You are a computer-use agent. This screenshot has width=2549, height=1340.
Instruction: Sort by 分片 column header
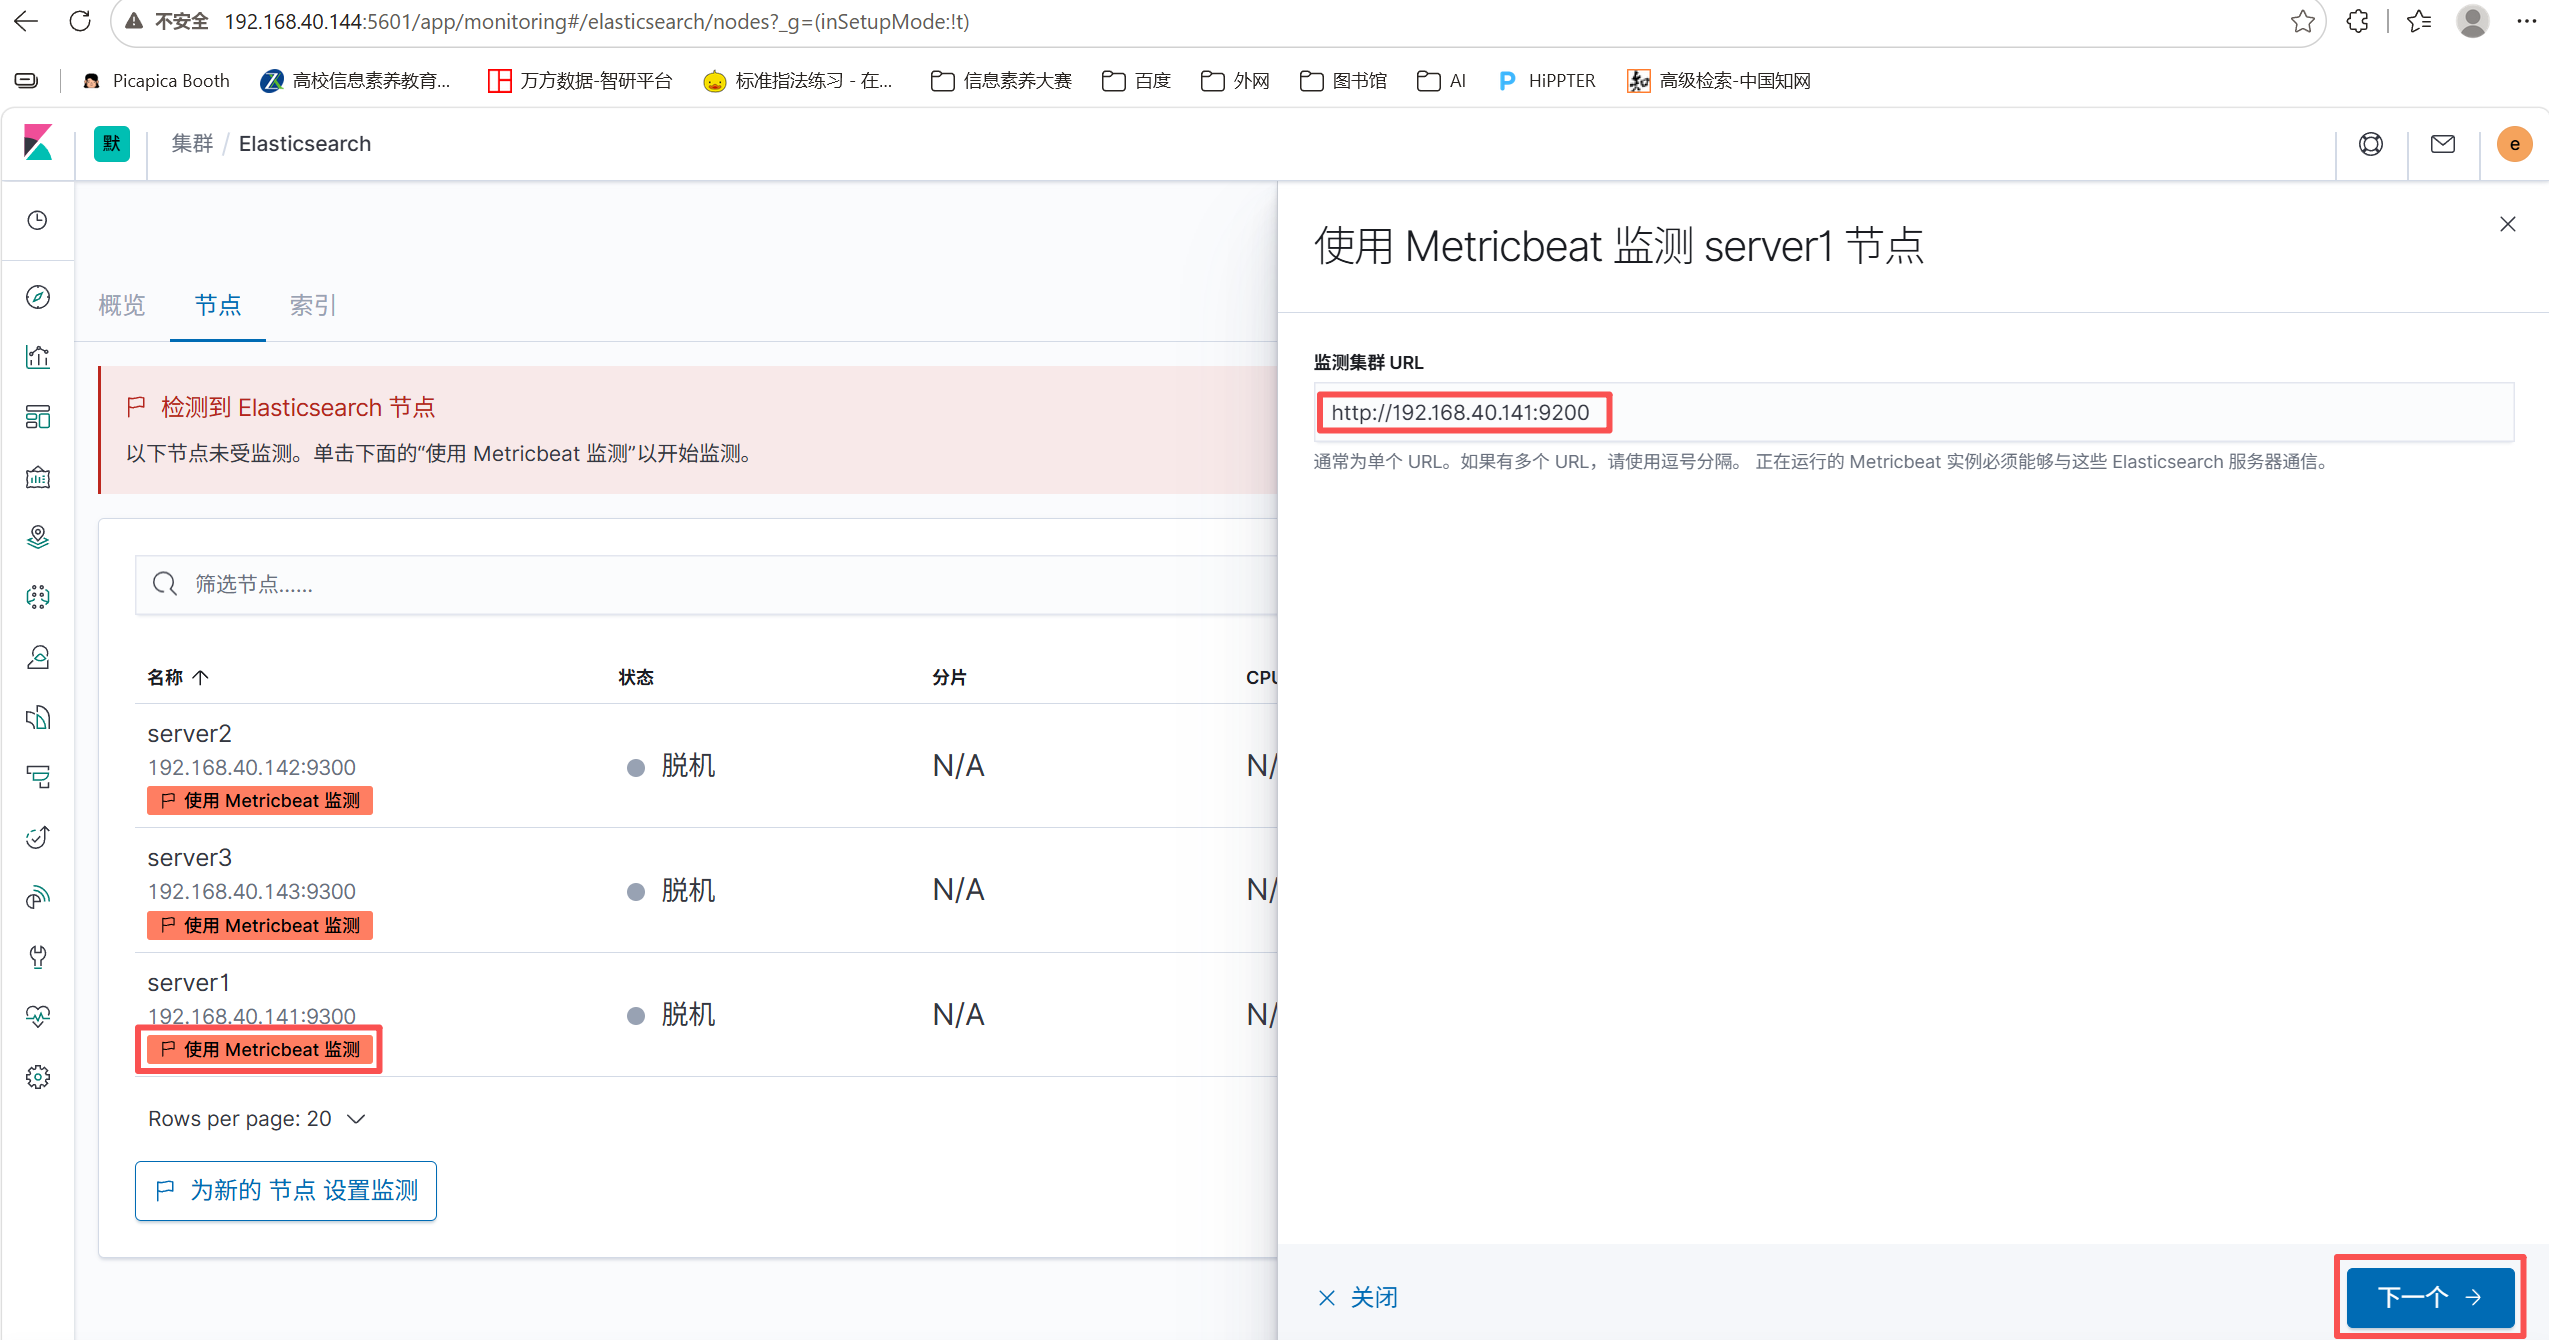coord(949,677)
